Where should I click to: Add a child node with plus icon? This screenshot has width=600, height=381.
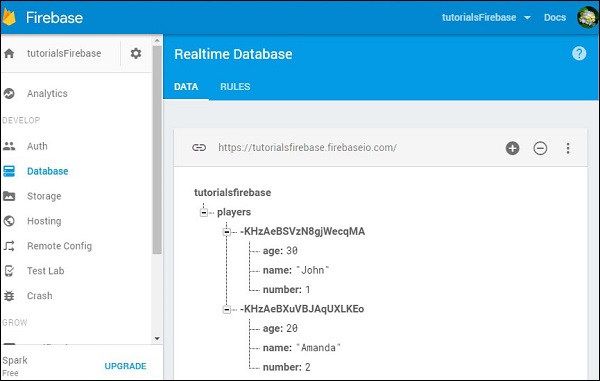[x=512, y=148]
